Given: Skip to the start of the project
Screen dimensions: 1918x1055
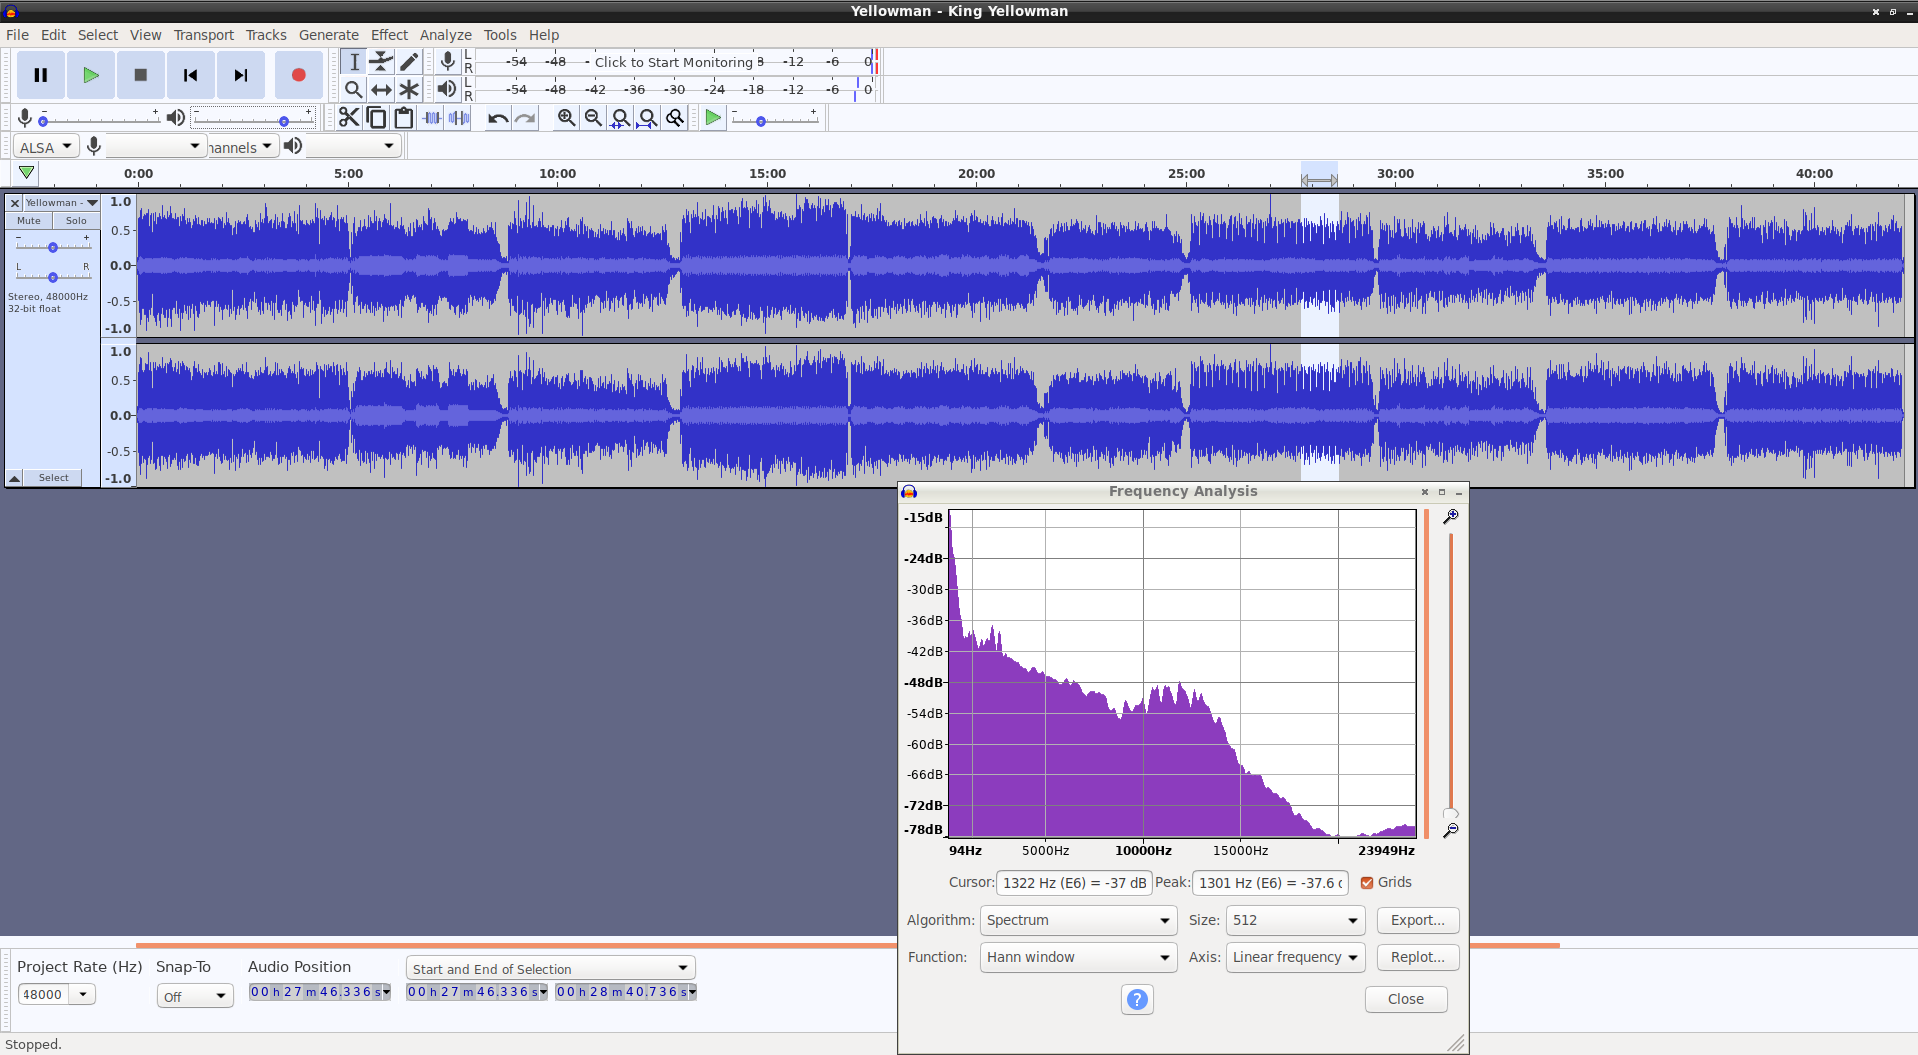Looking at the screenshot, I should [191, 75].
